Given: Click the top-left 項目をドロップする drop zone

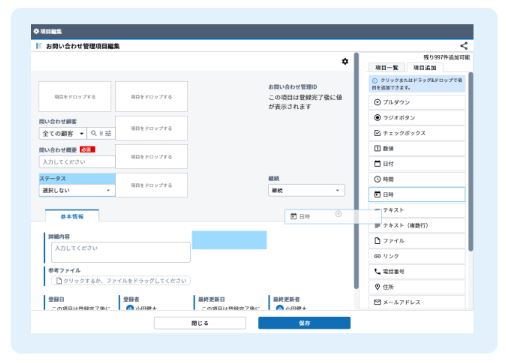Looking at the screenshot, I should click(x=75, y=97).
